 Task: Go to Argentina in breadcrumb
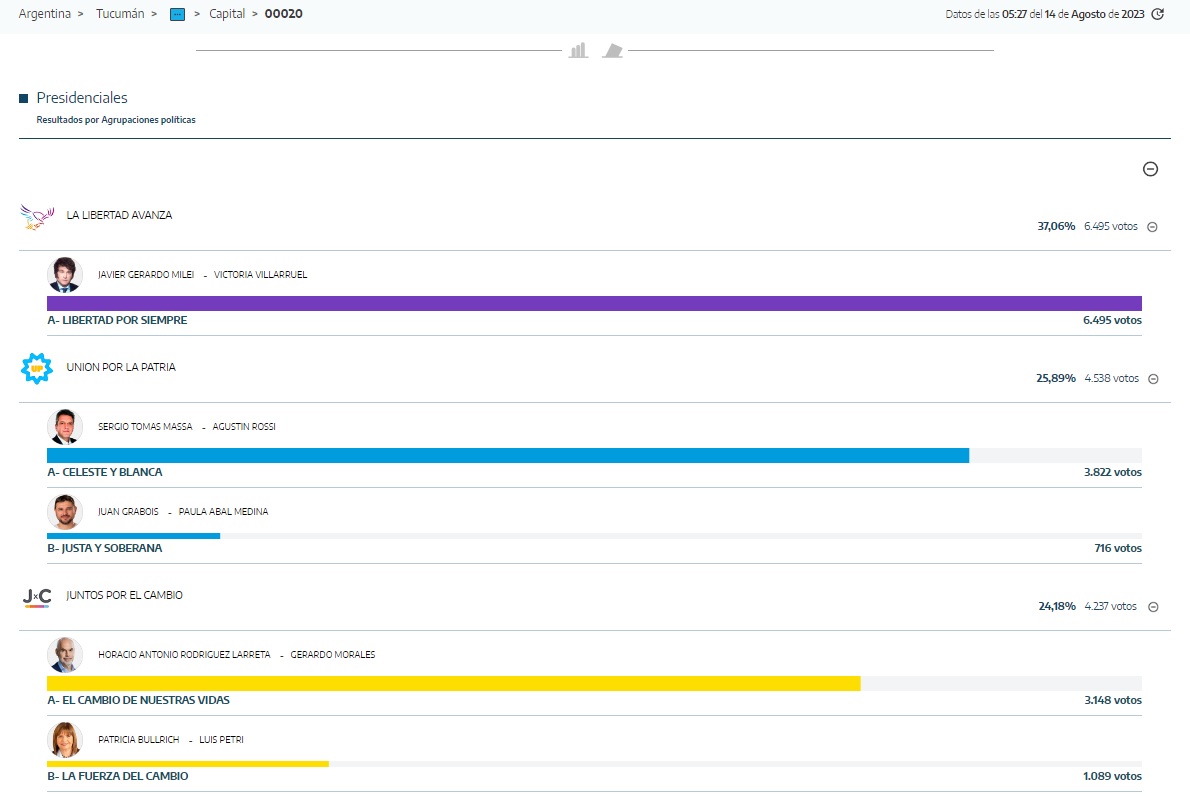pyautogui.click(x=45, y=14)
